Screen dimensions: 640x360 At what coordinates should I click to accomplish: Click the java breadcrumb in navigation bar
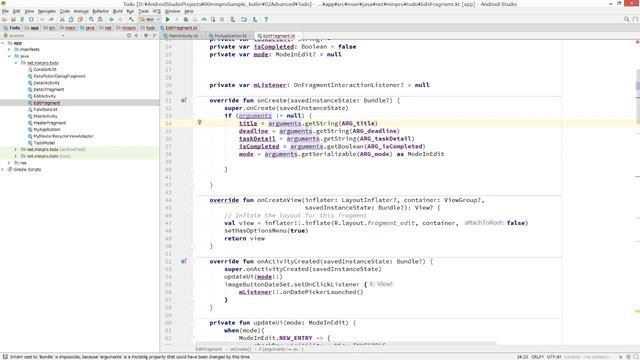(88, 28)
